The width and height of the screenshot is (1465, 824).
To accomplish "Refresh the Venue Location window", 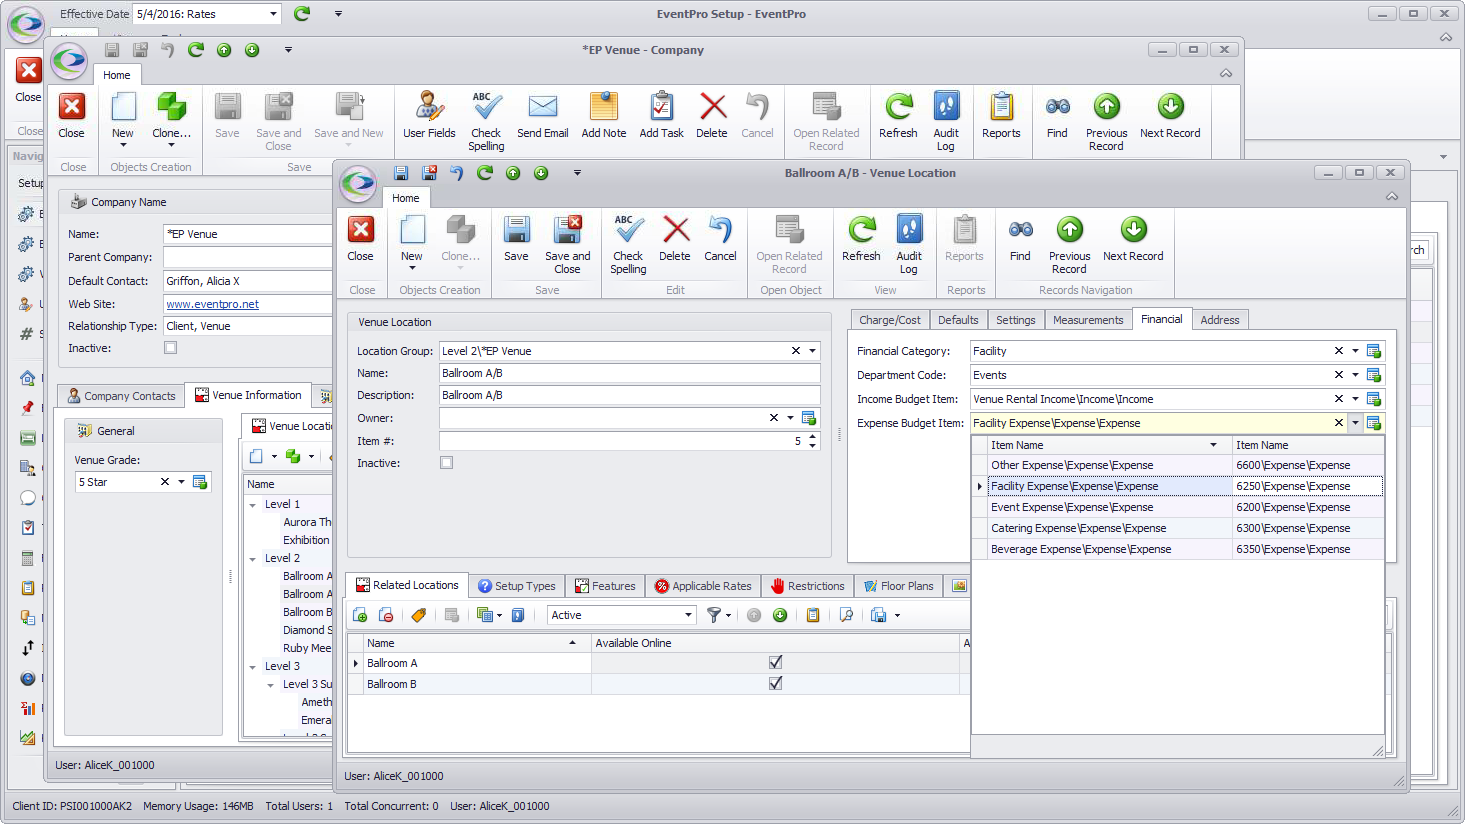I will coord(861,240).
